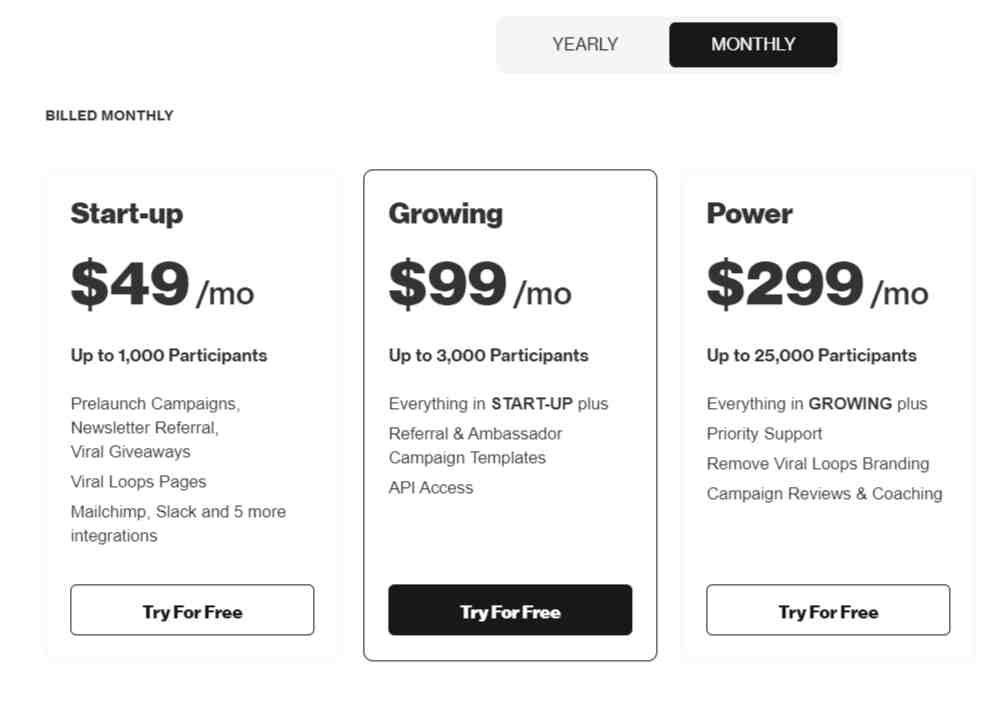Click Try For Free under Growing plan

pos(510,610)
